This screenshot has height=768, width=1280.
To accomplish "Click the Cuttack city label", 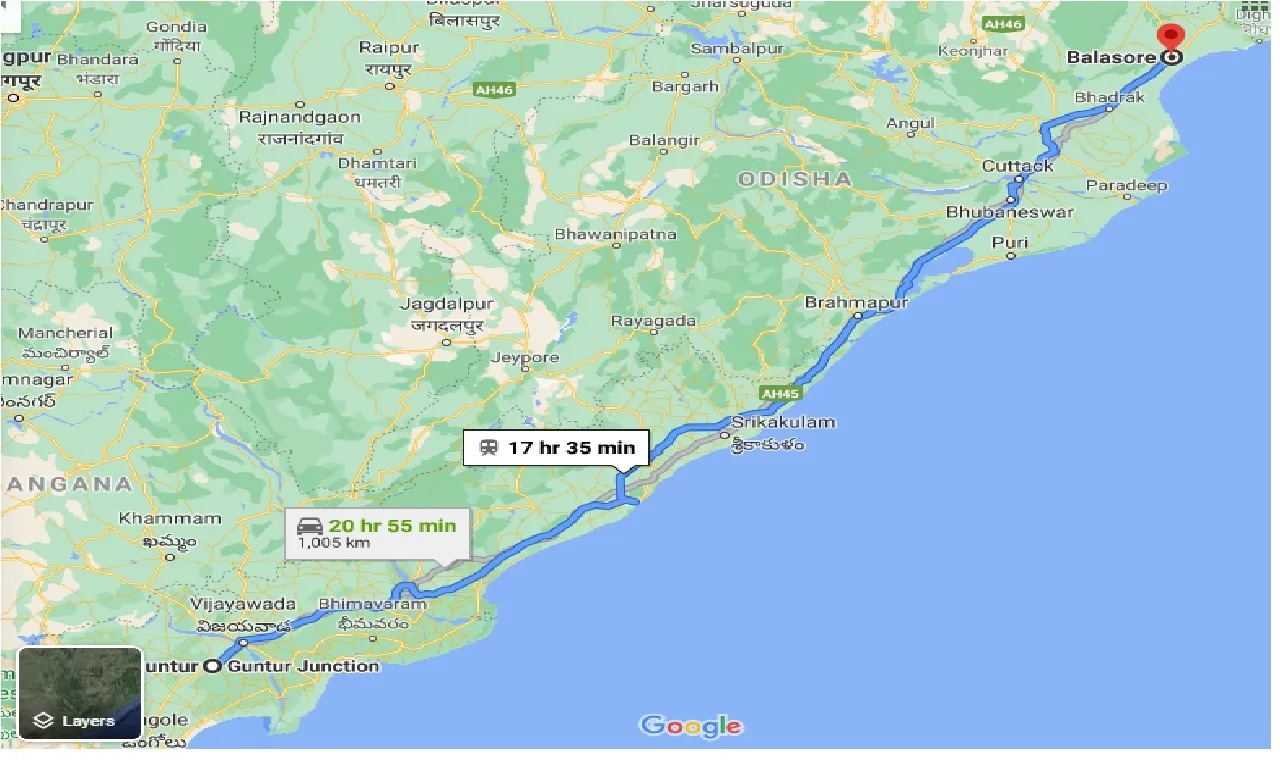I will [1017, 166].
